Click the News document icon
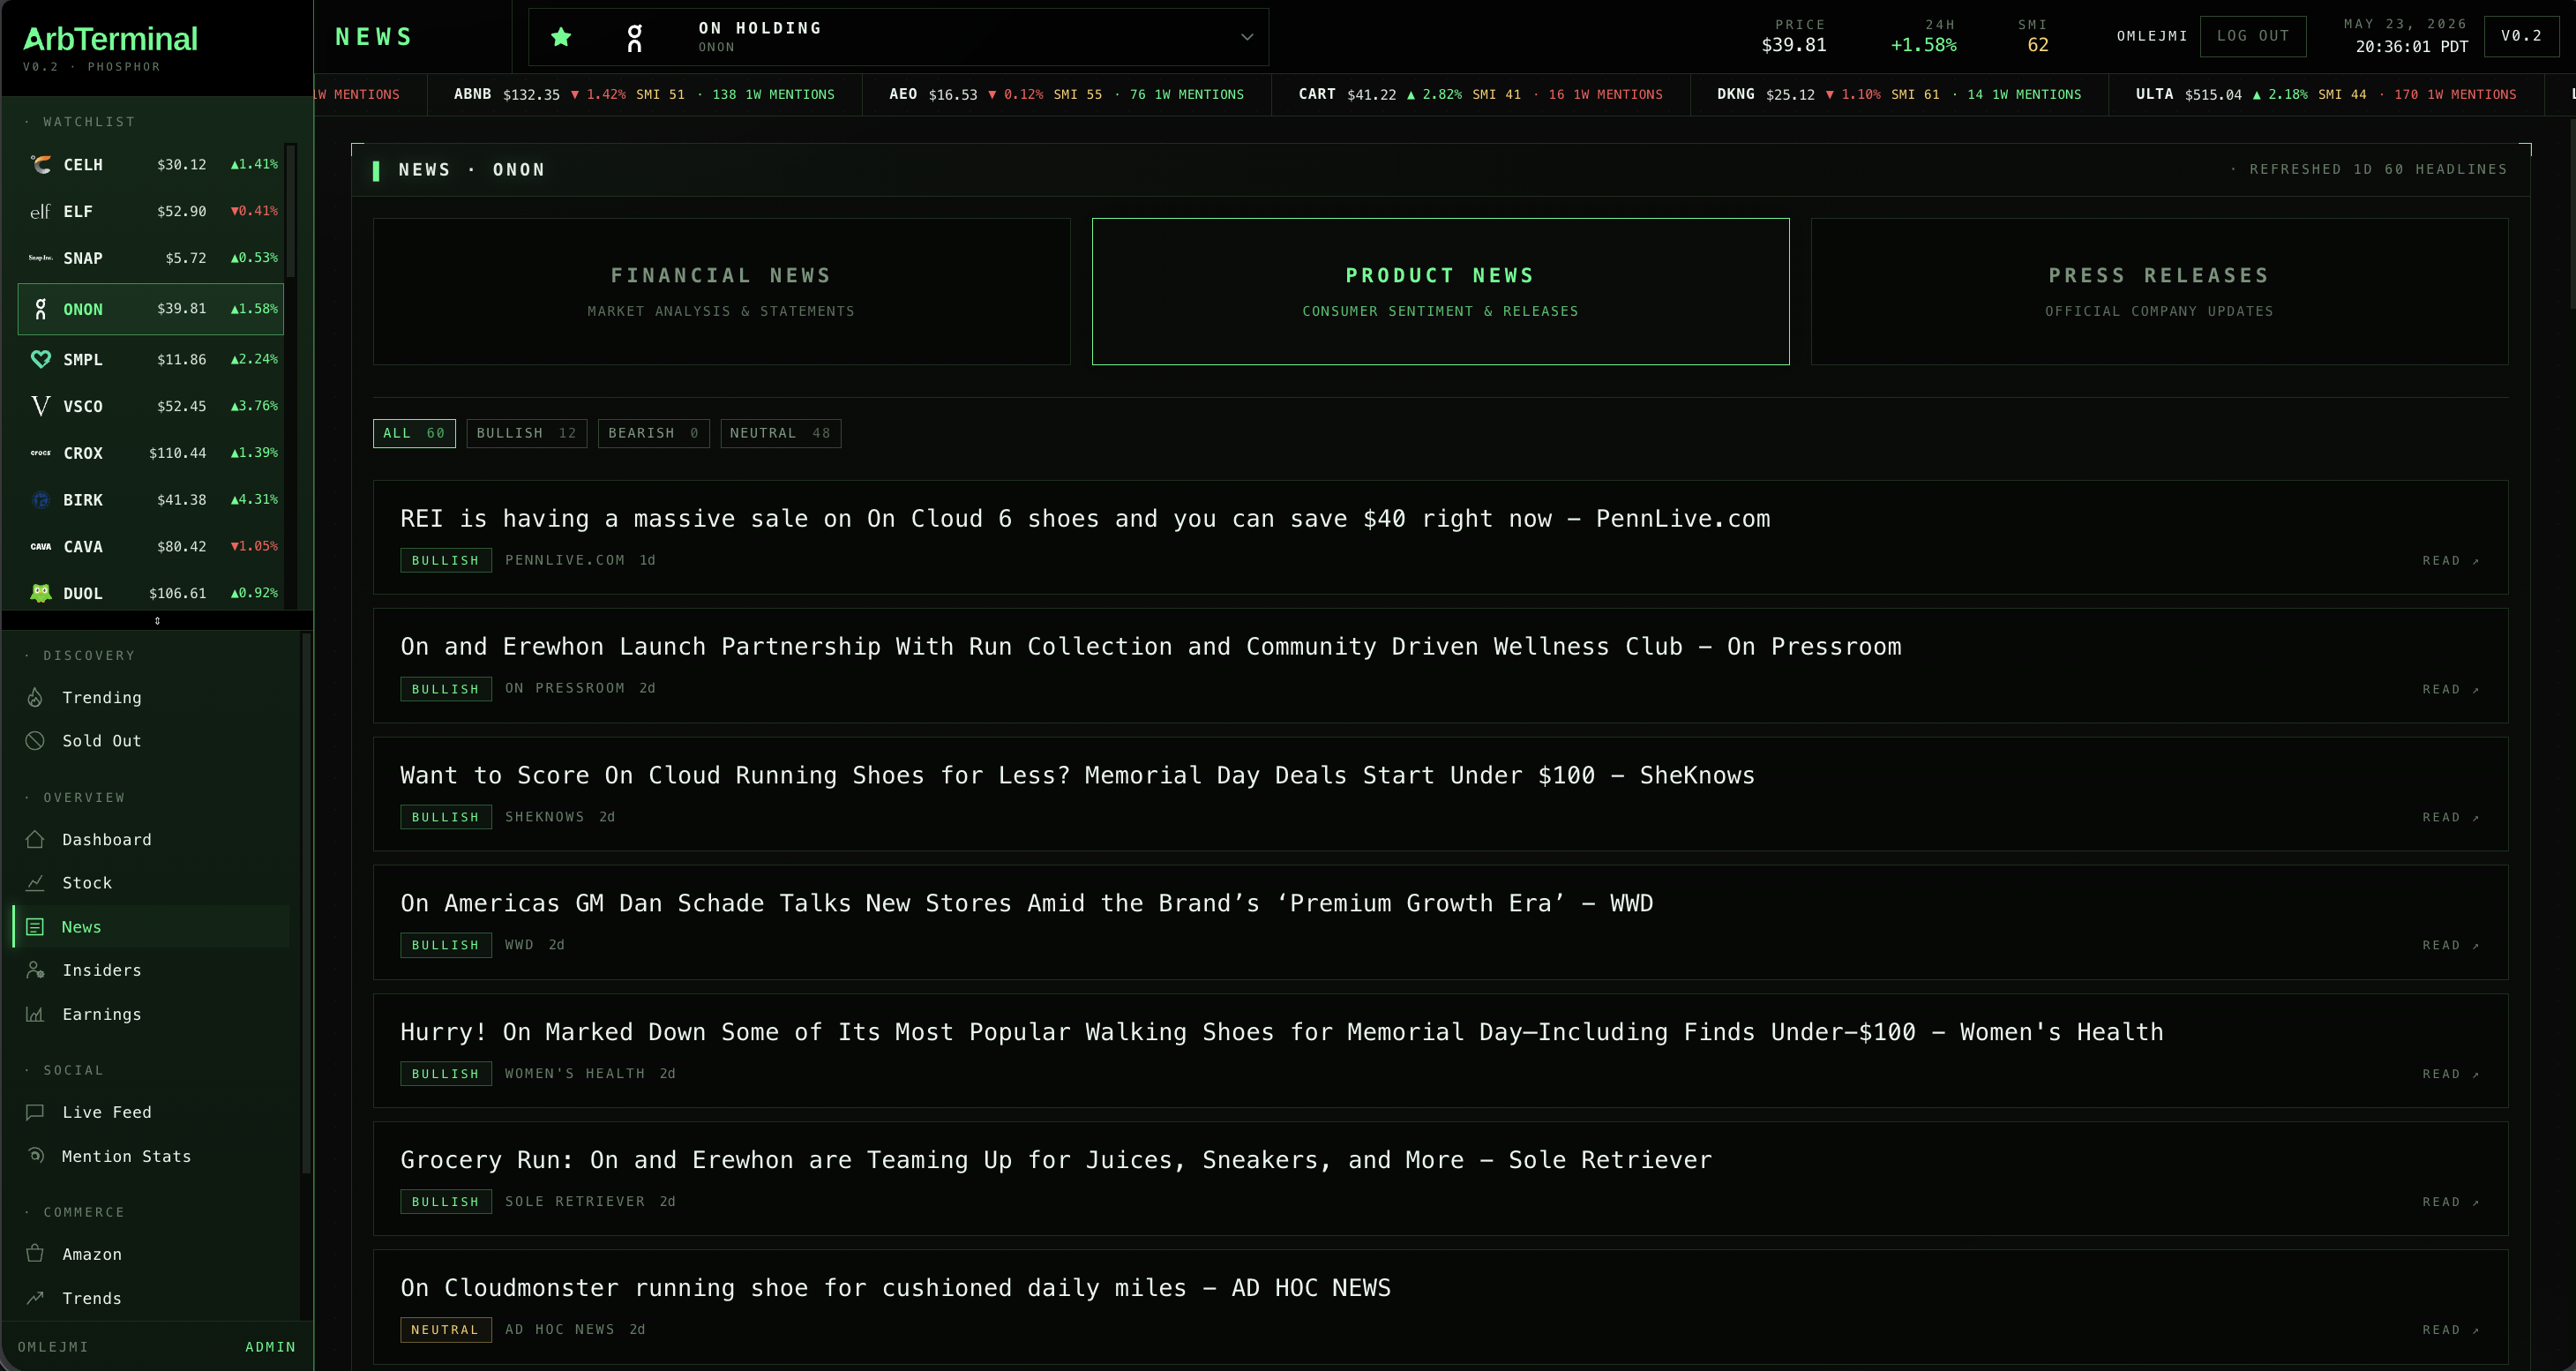 [35, 927]
